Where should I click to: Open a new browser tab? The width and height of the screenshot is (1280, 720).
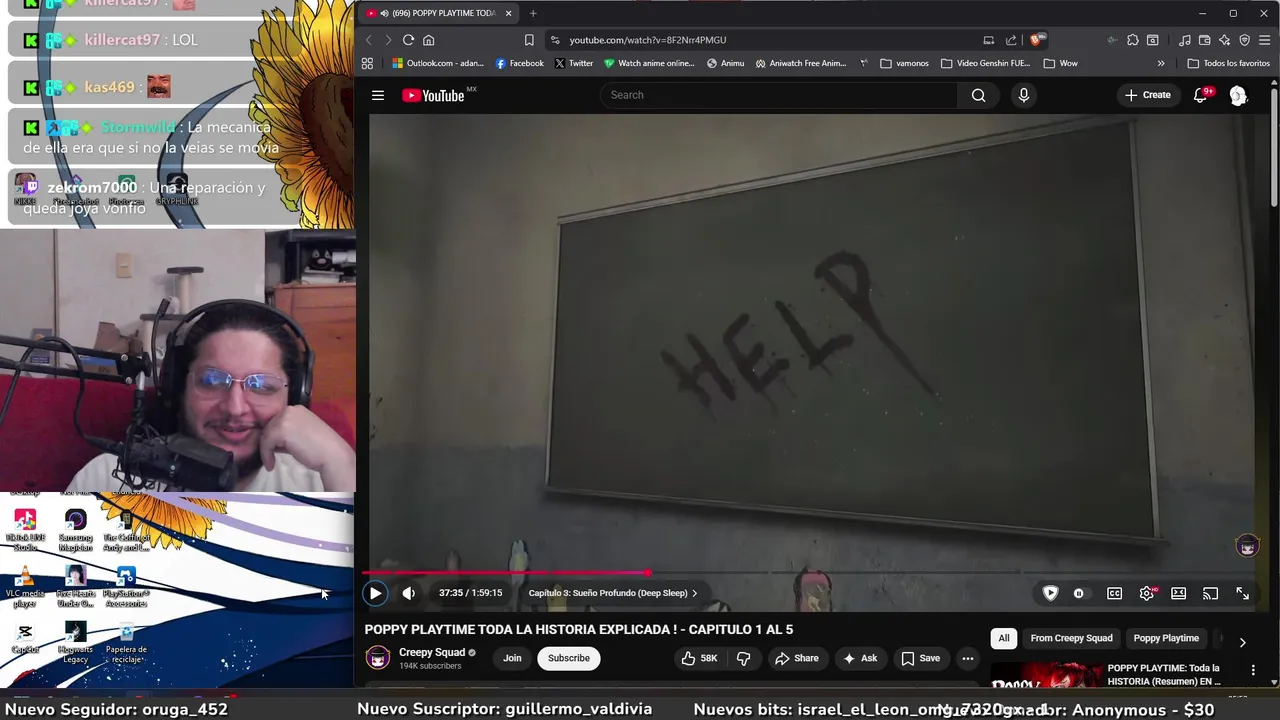point(533,13)
